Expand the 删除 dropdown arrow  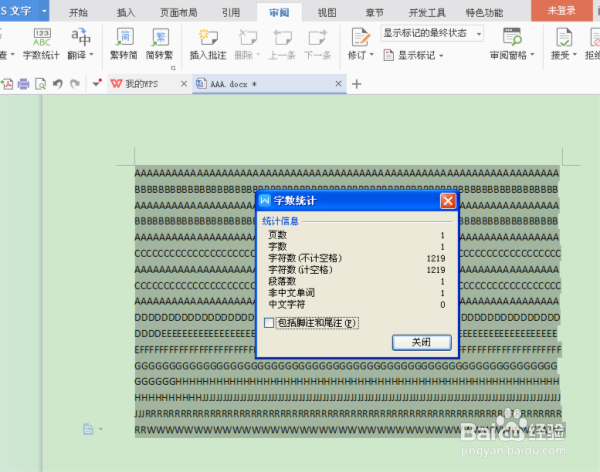tap(258, 55)
